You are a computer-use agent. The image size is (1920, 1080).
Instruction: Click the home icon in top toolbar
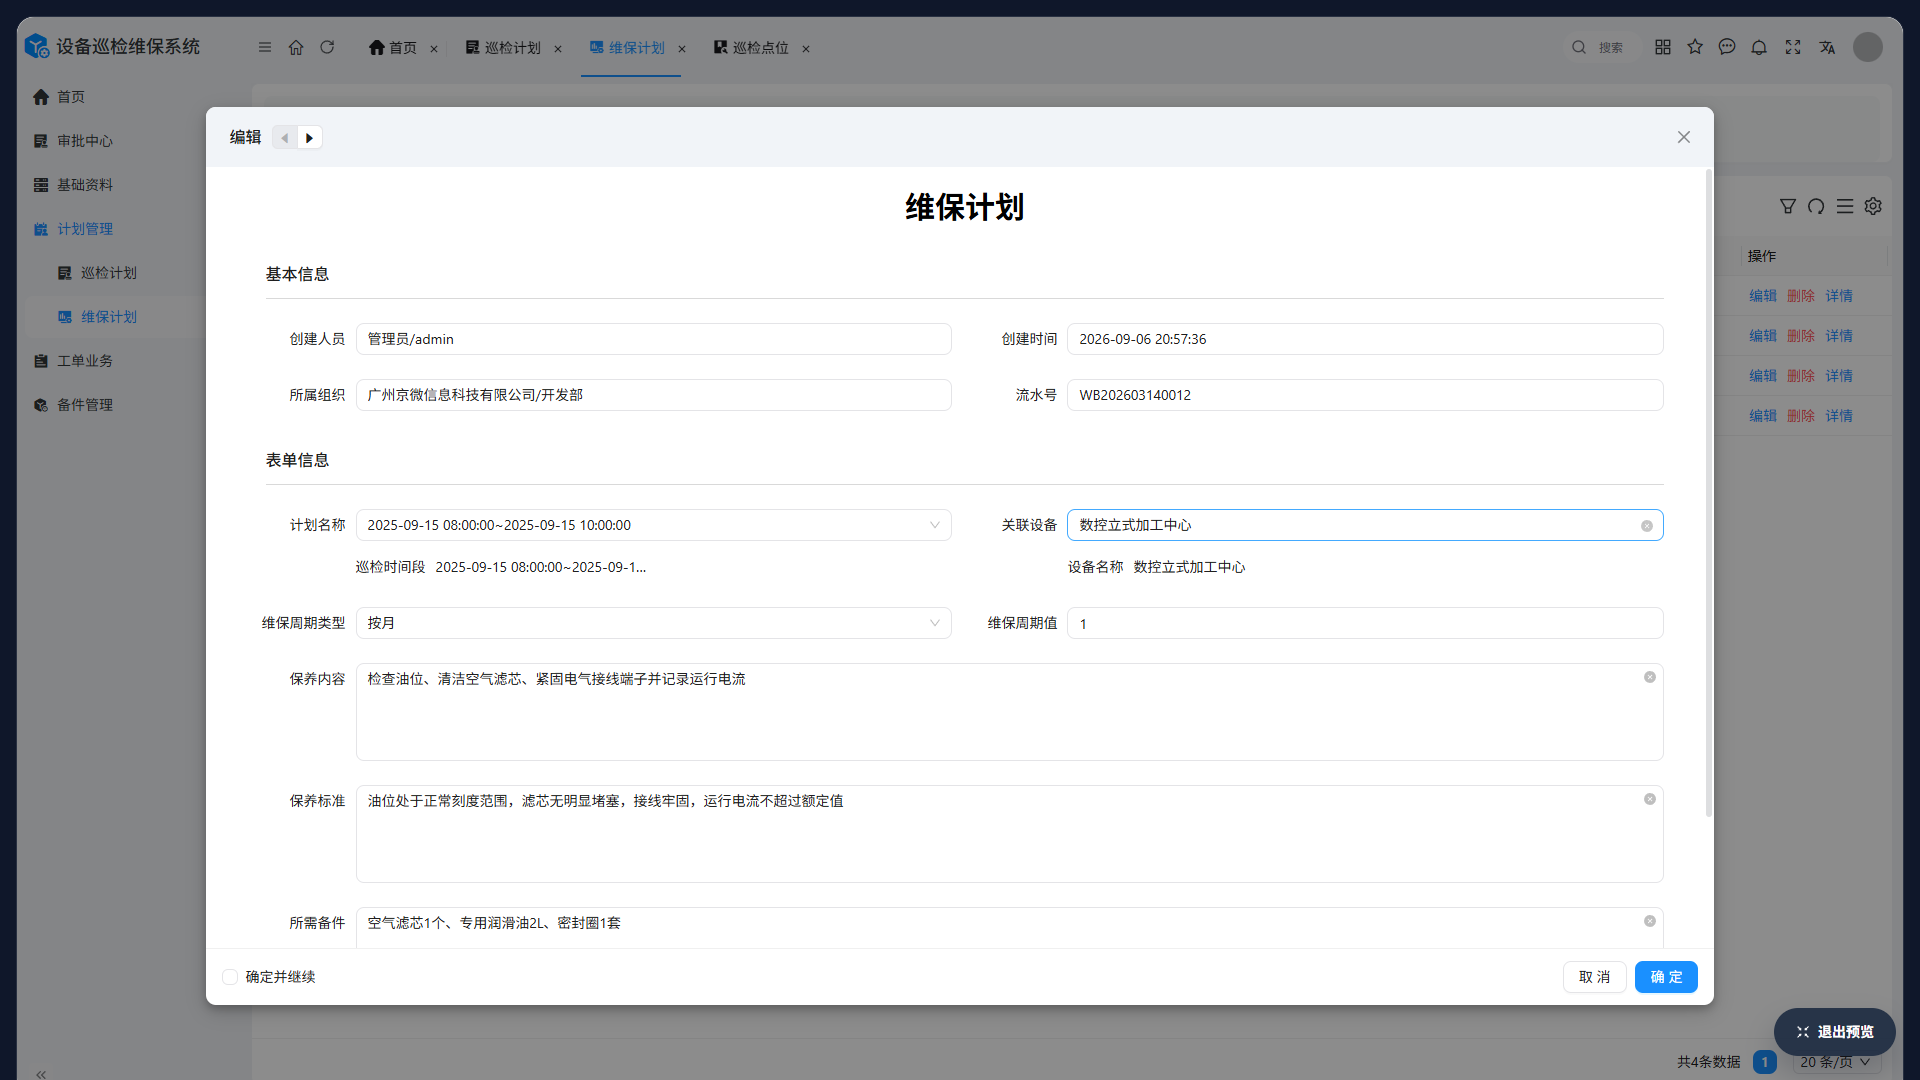click(296, 47)
